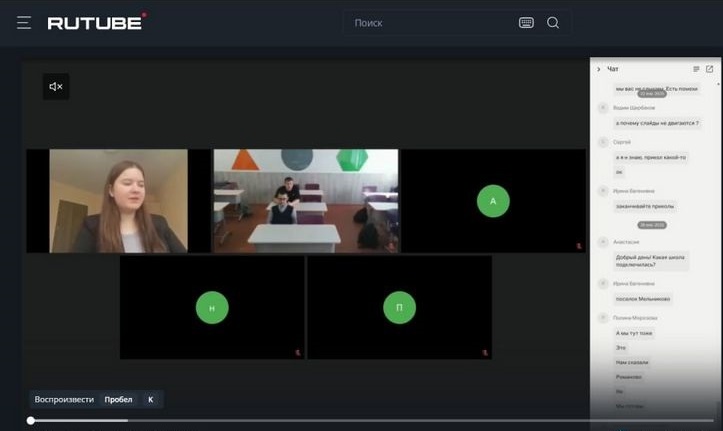This screenshot has width=723, height=431.
Task: Click the green П participant avatar
Action: pos(399,307)
